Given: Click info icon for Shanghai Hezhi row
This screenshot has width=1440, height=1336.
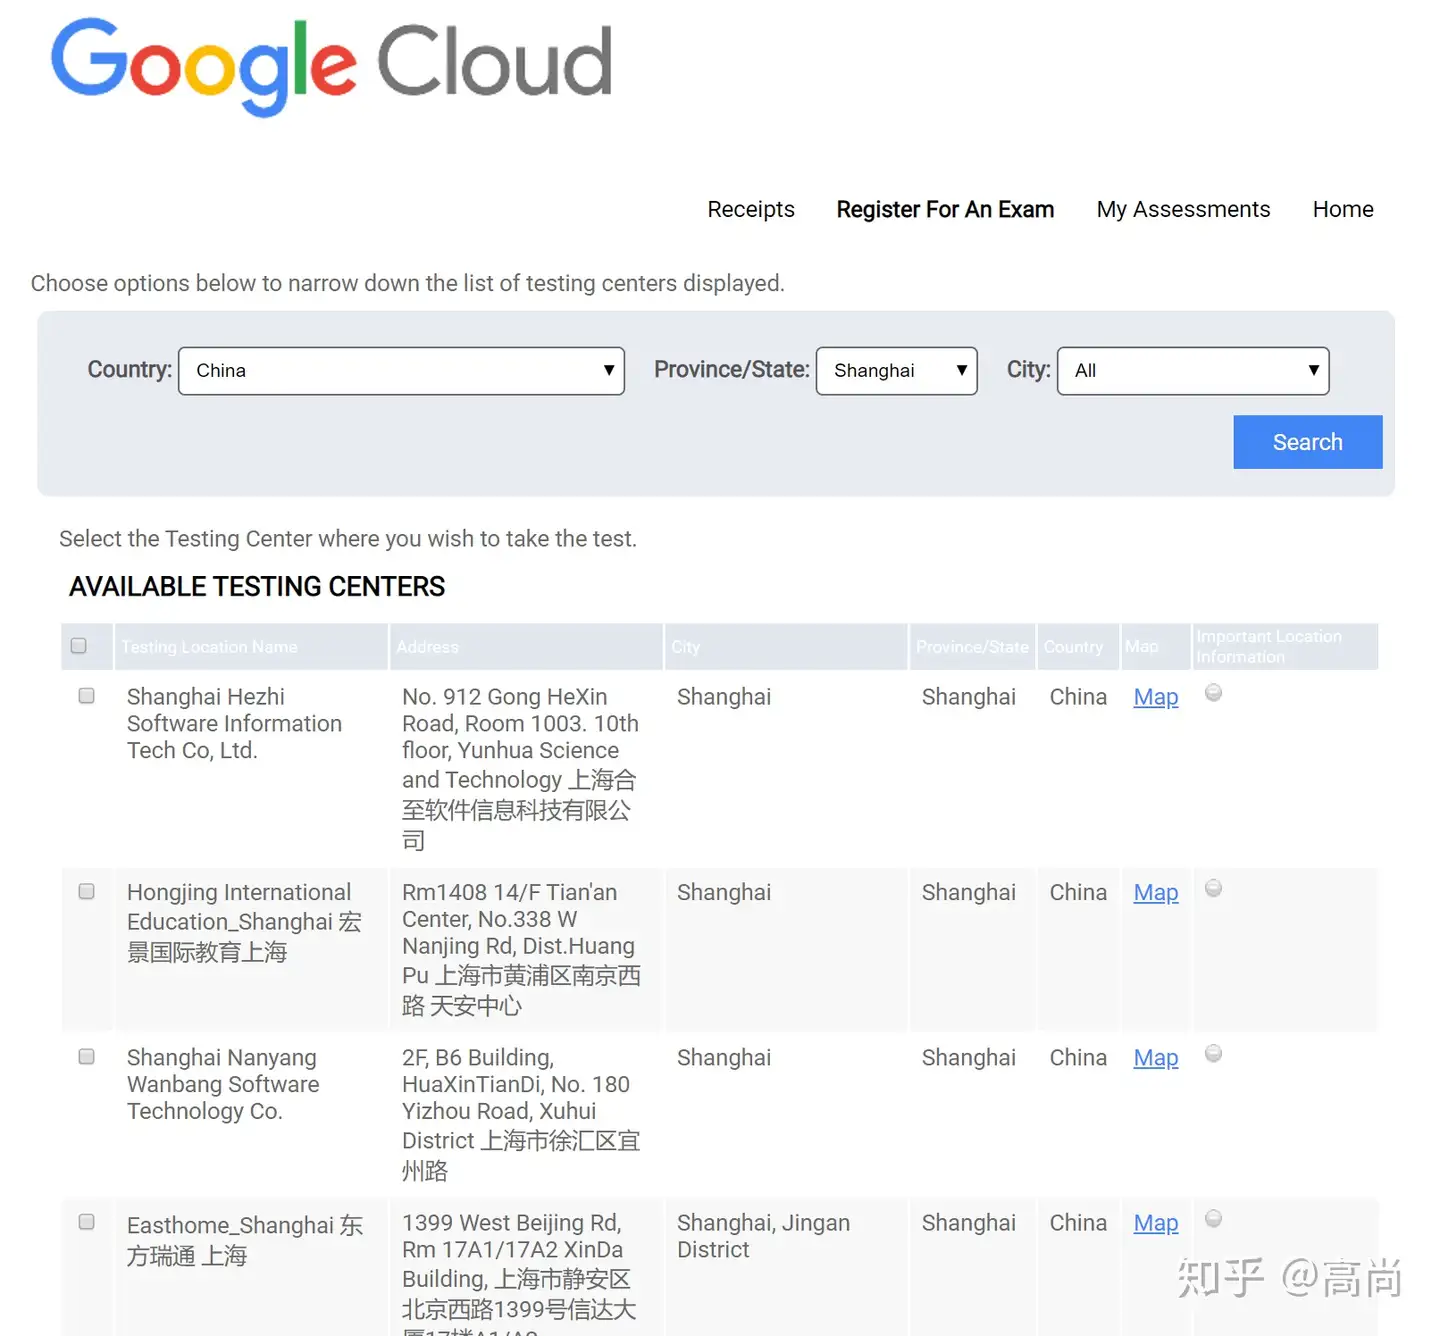Looking at the screenshot, I should click(x=1213, y=693).
